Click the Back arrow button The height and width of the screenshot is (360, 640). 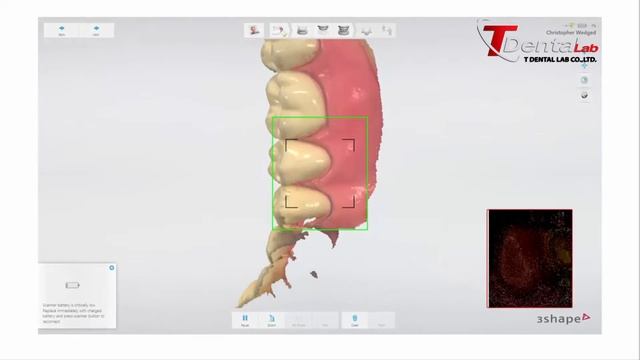point(62,30)
